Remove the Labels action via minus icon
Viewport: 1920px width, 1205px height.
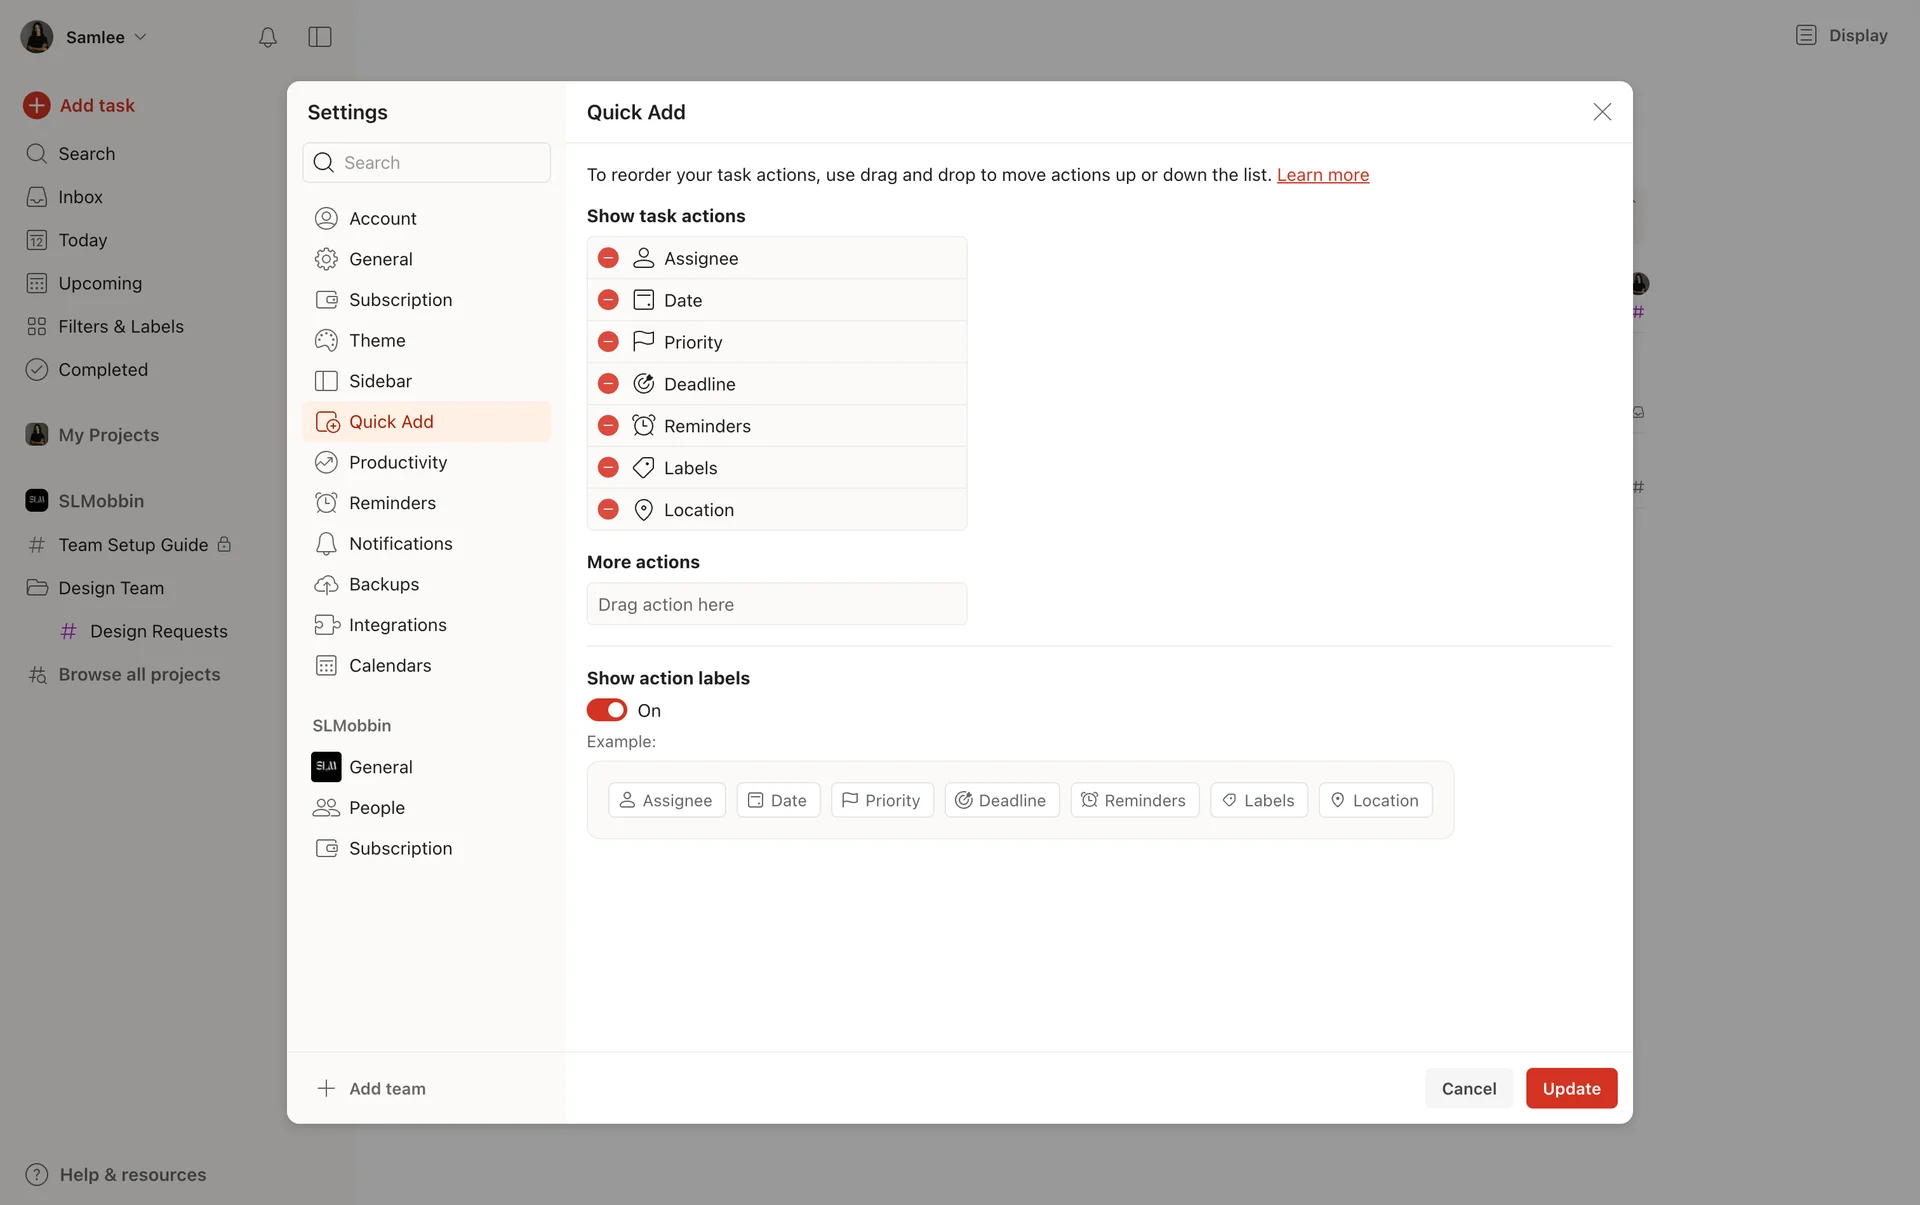coord(608,468)
